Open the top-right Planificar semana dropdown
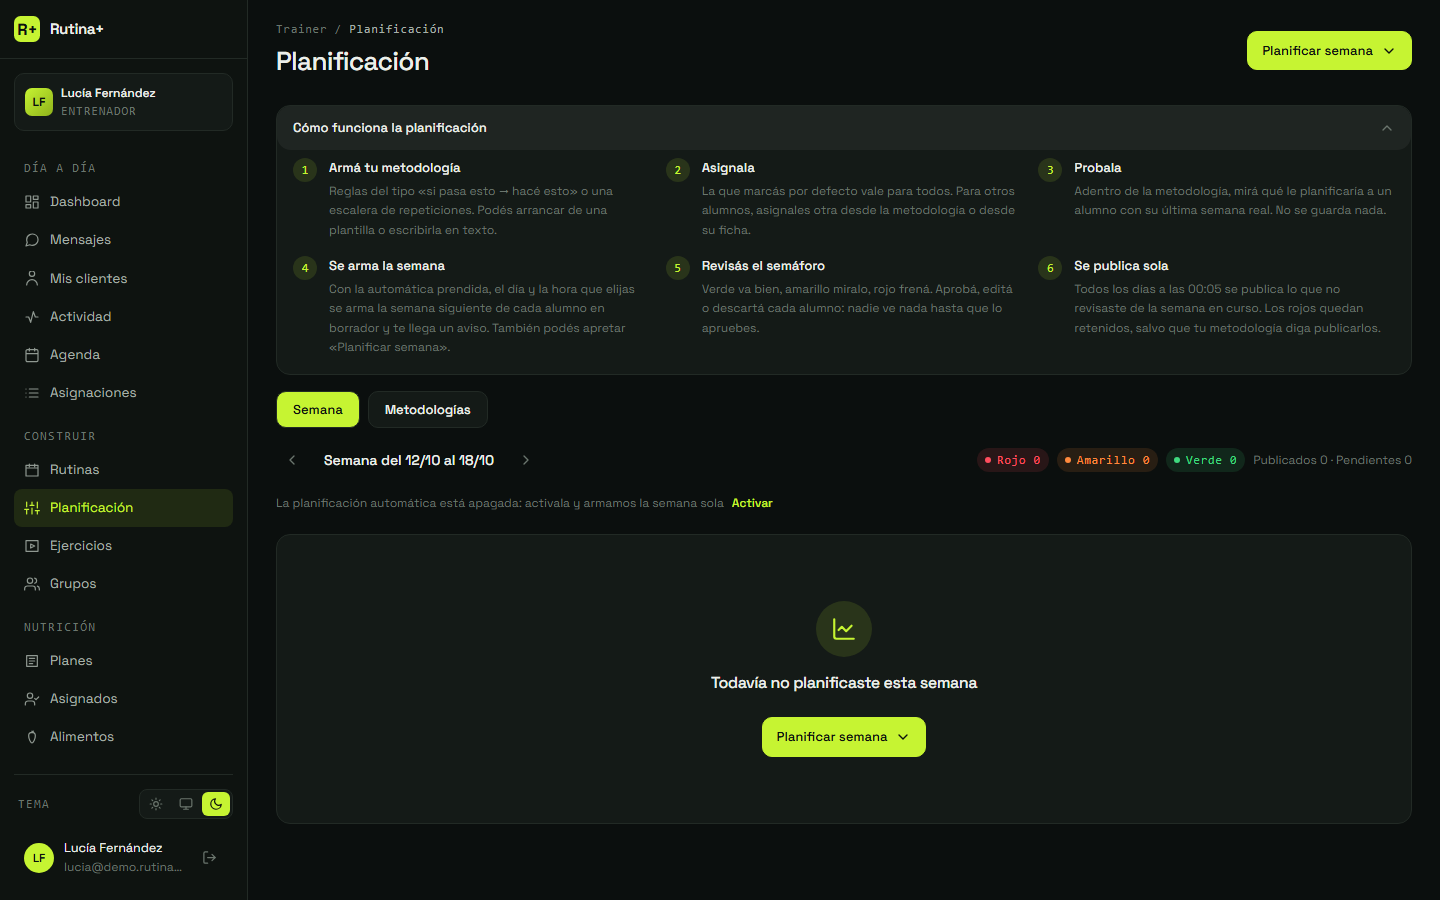The image size is (1440, 900). pyautogui.click(x=1329, y=51)
